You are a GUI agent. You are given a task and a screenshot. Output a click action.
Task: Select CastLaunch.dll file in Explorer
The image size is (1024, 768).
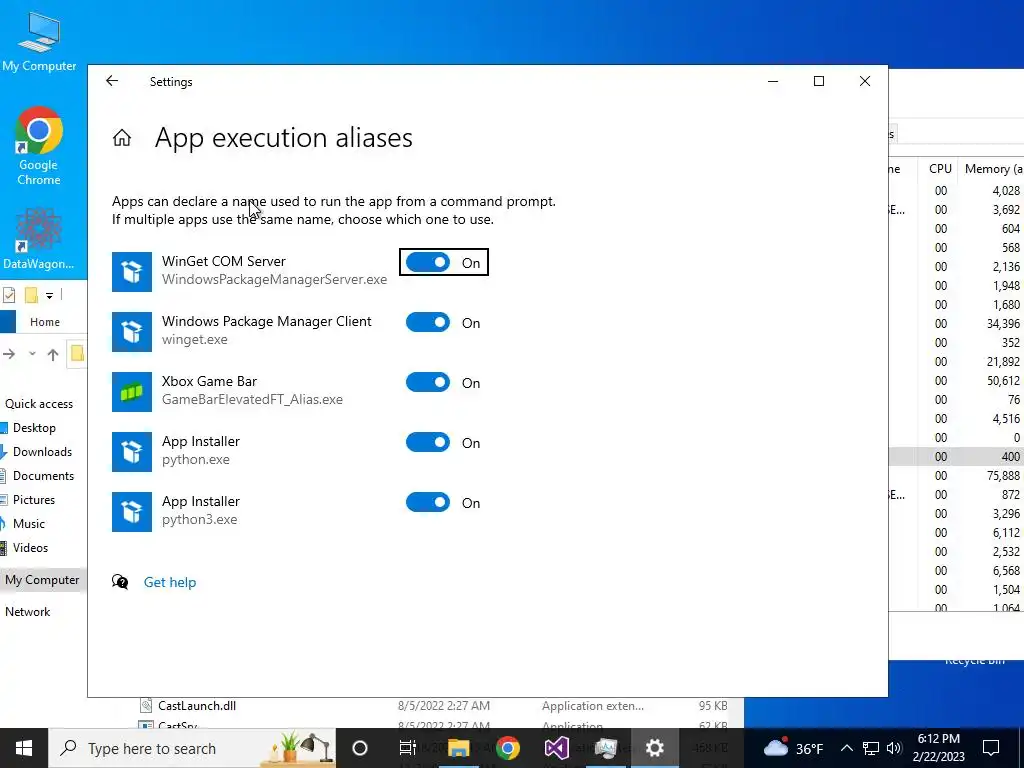coord(197,706)
